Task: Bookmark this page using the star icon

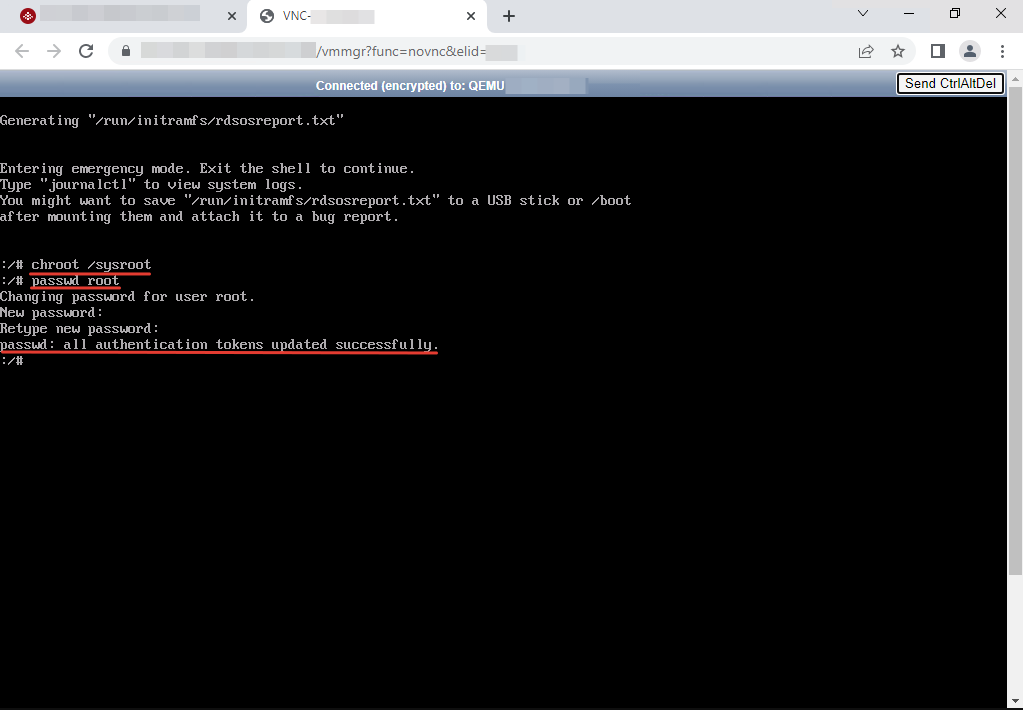Action: pyautogui.click(x=897, y=50)
